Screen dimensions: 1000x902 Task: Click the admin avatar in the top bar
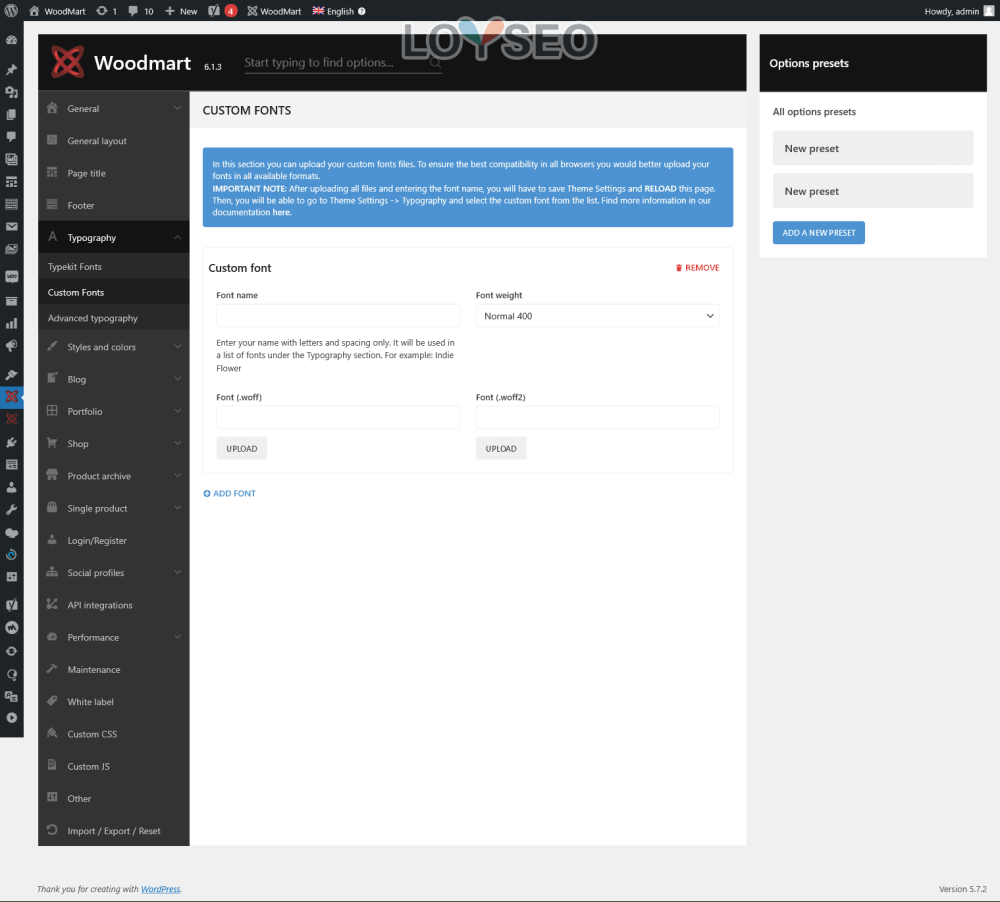tap(989, 11)
